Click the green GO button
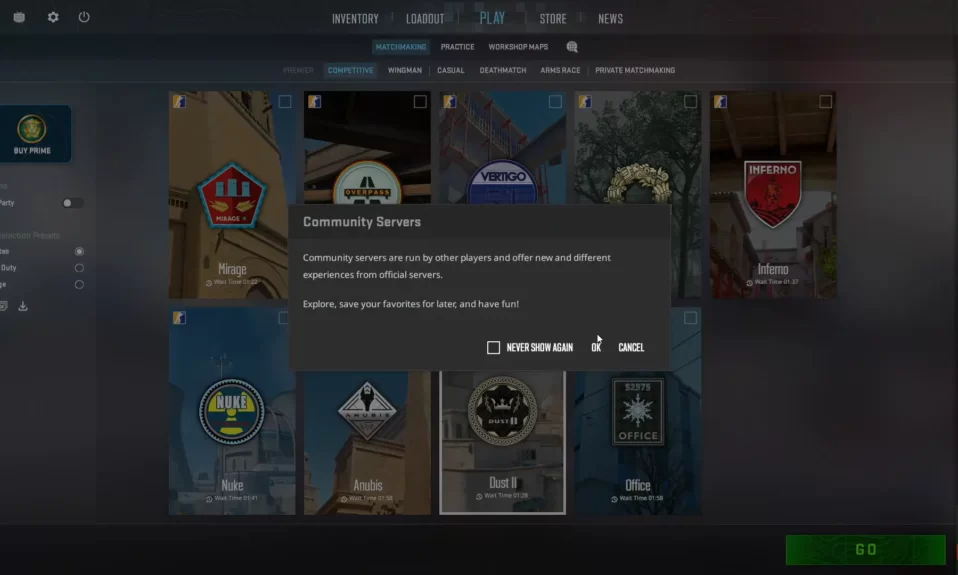This screenshot has height=575, width=958. point(865,549)
